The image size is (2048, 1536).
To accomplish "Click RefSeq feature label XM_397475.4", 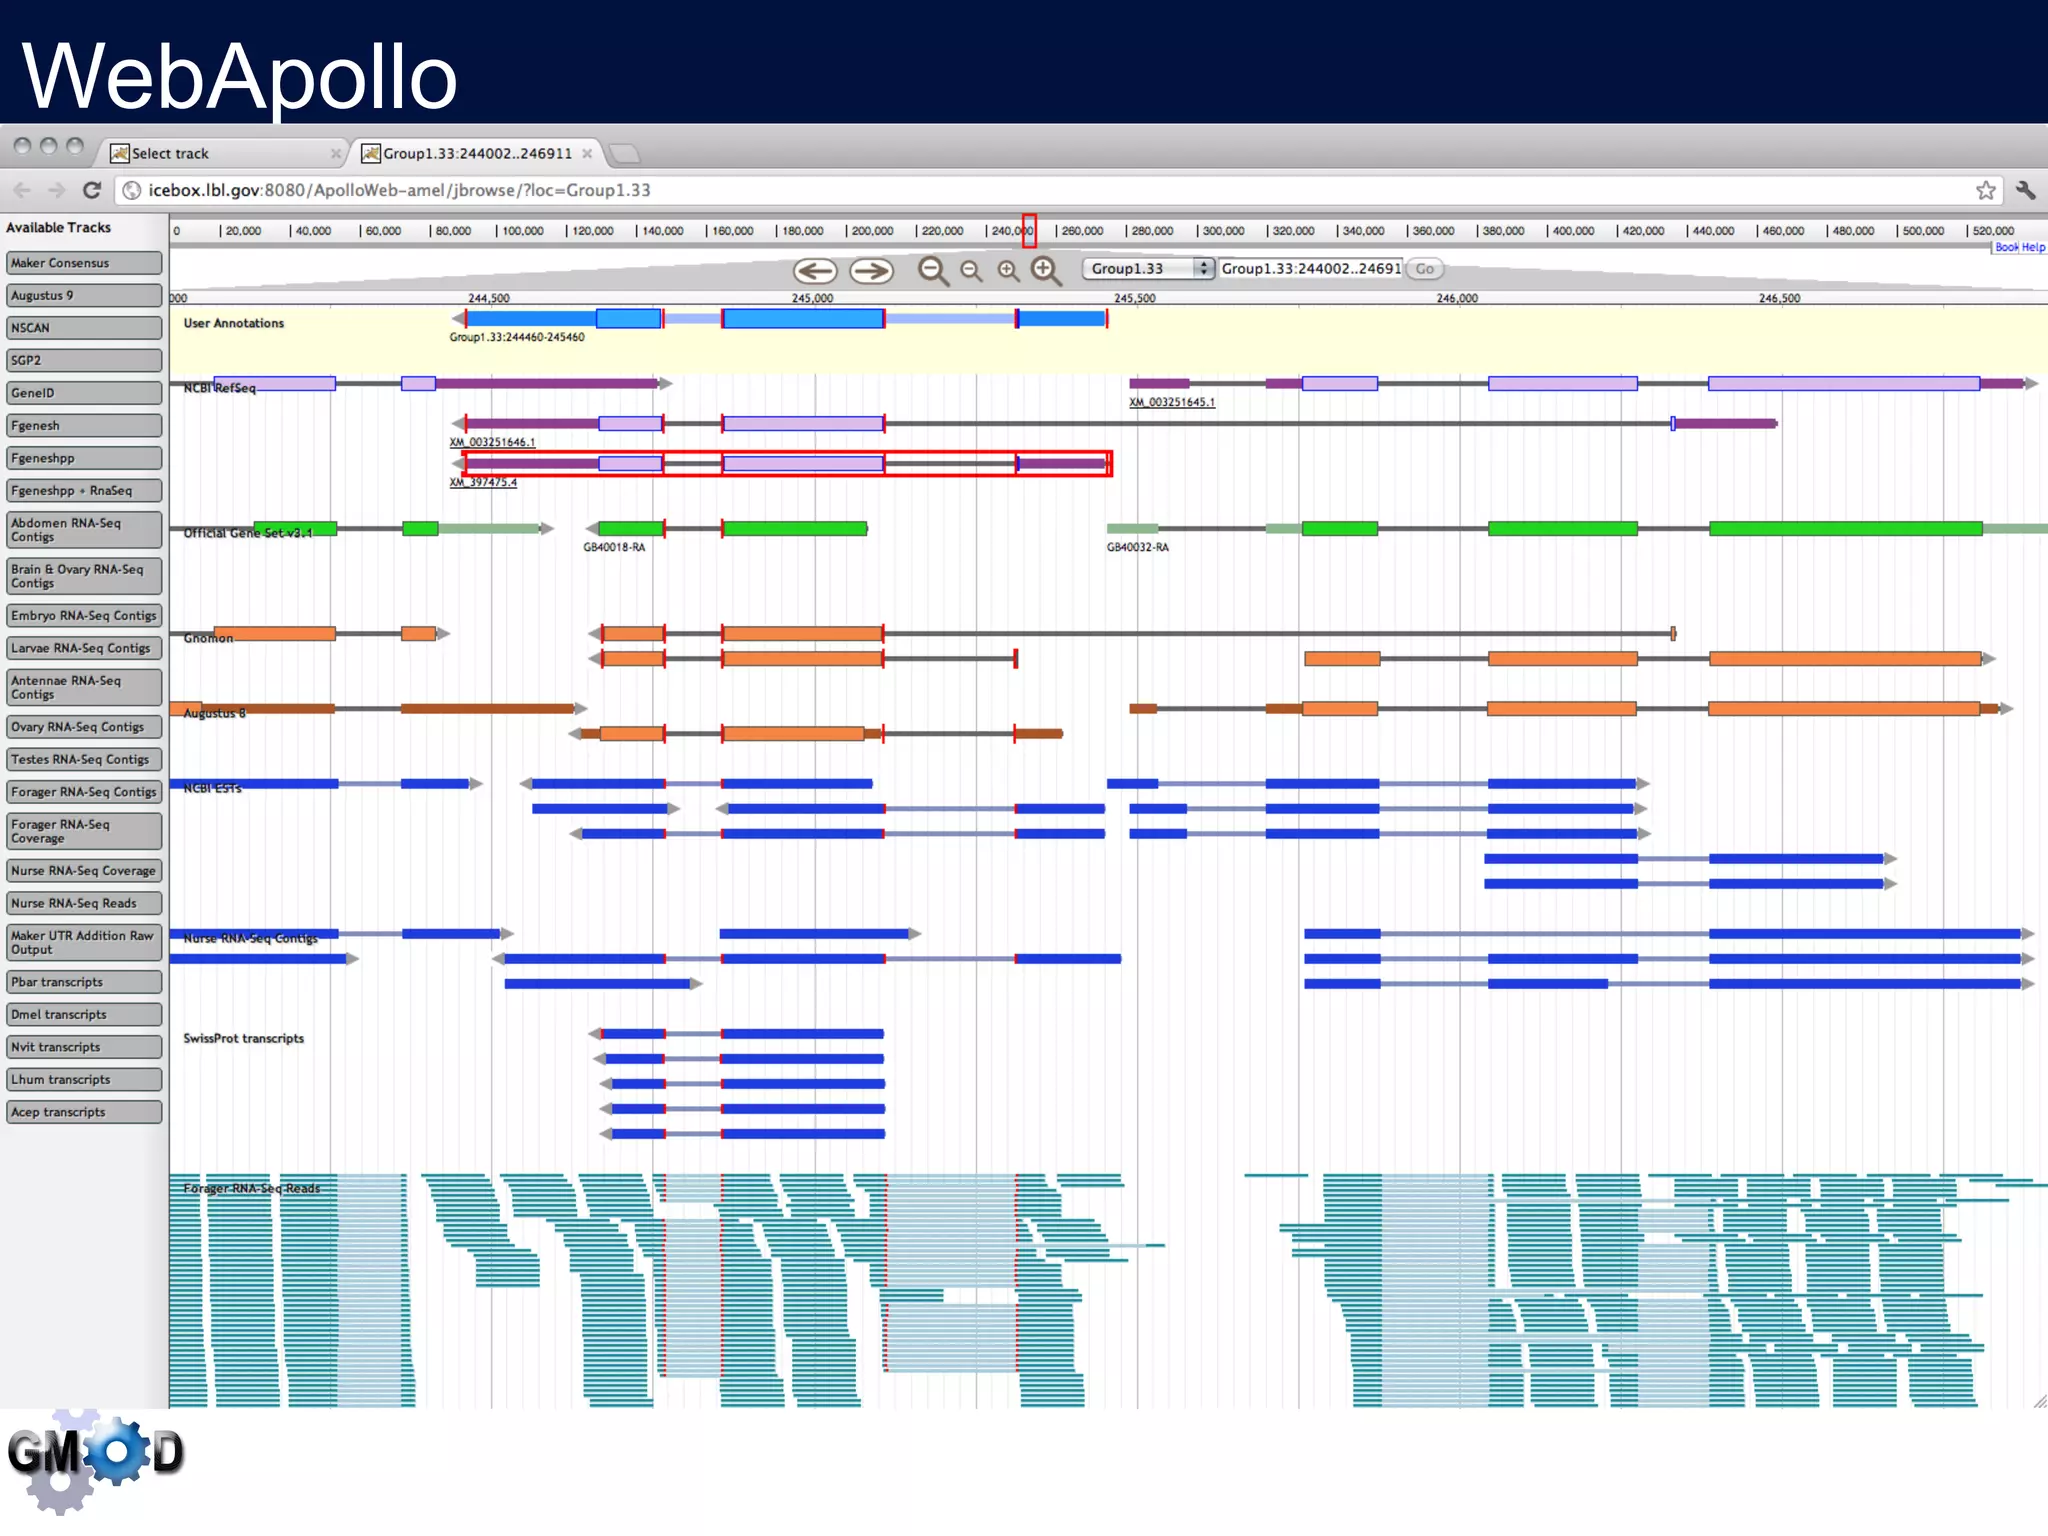I will pyautogui.click(x=483, y=482).
